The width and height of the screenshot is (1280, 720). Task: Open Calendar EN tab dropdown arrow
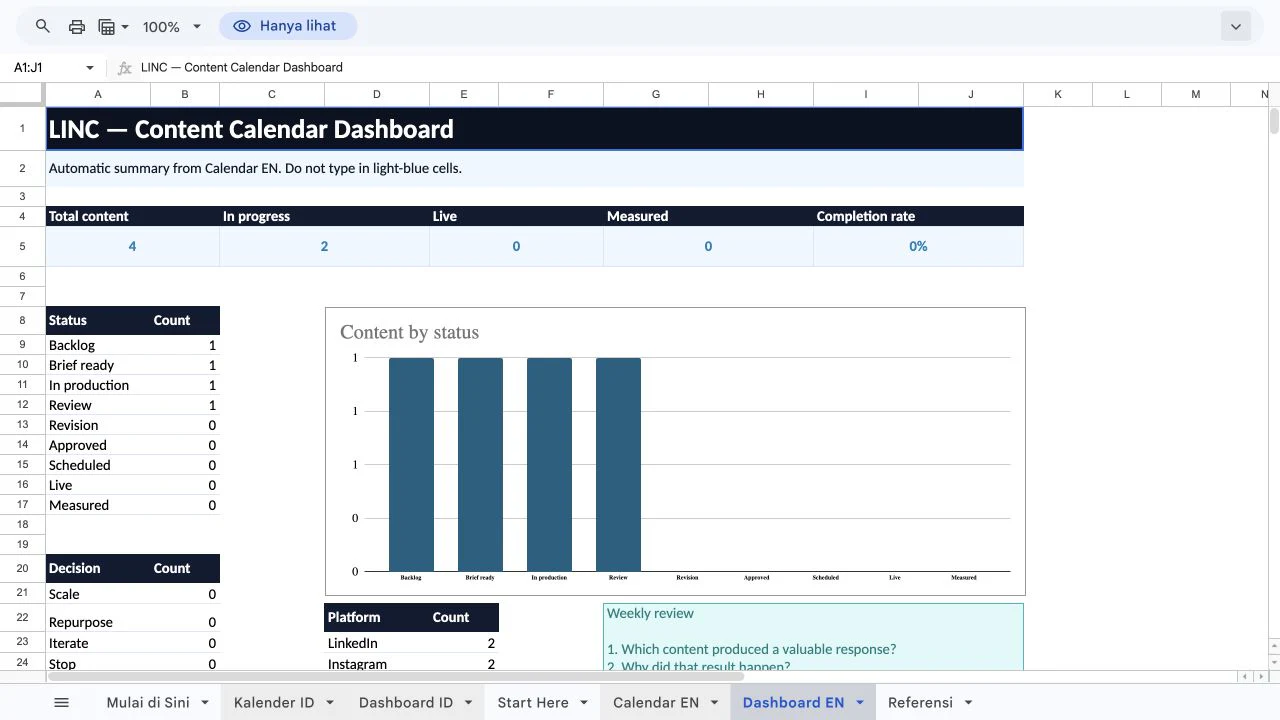714,703
